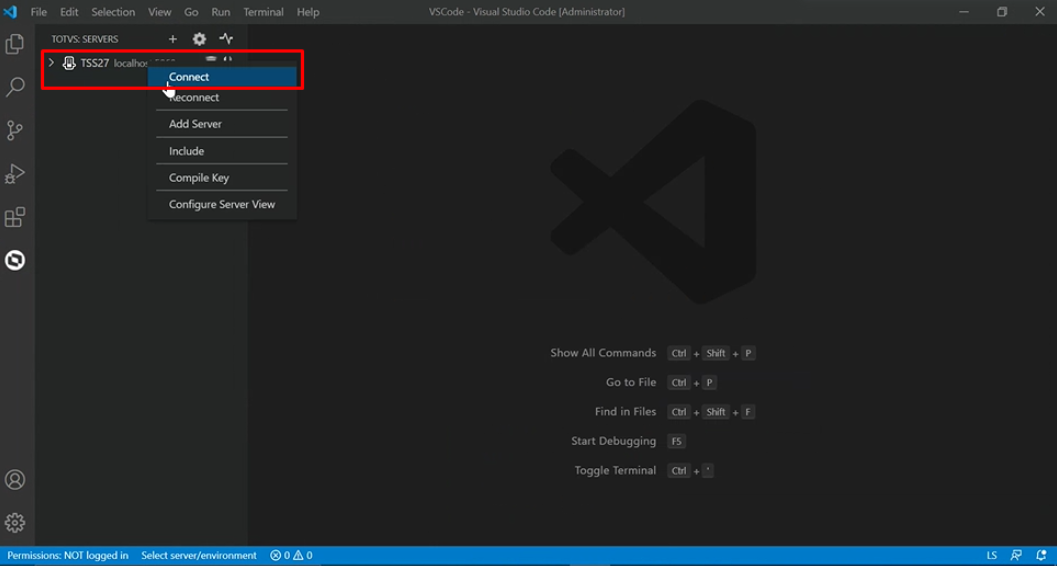Open the TOTVS view in activity bar
The image size is (1057, 566).
pos(15,260)
